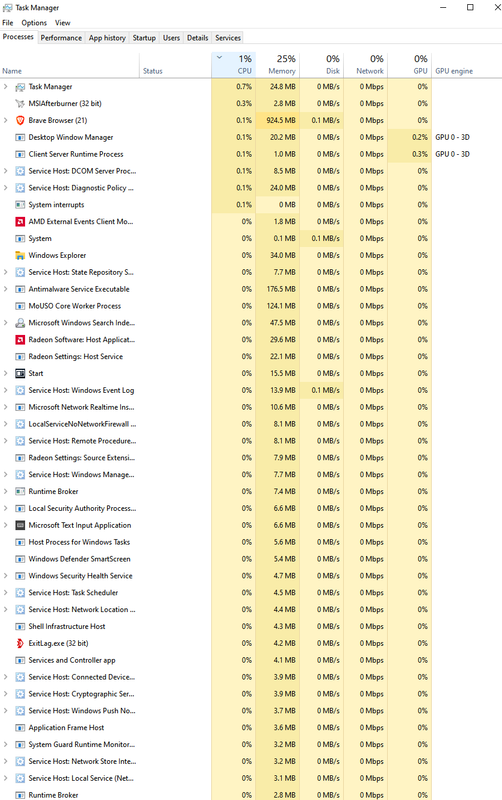Sort processes by the Network column
The width and height of the screenshot is (502, 800).
[365, 65]
